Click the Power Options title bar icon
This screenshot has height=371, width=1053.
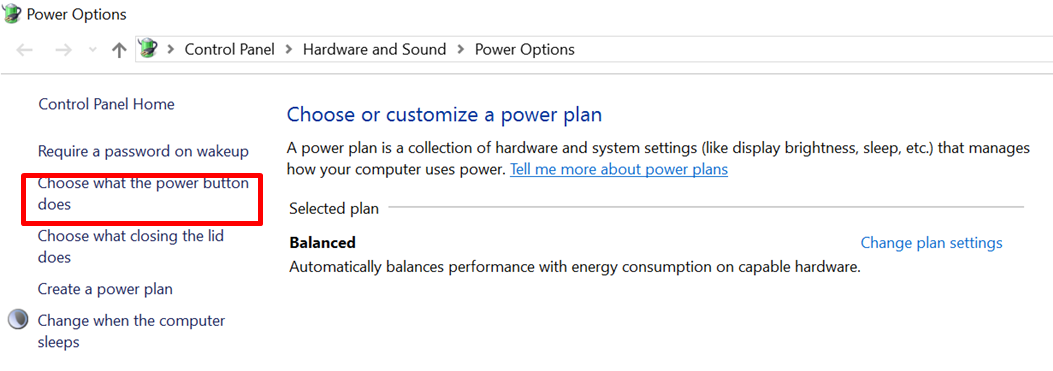11,13
